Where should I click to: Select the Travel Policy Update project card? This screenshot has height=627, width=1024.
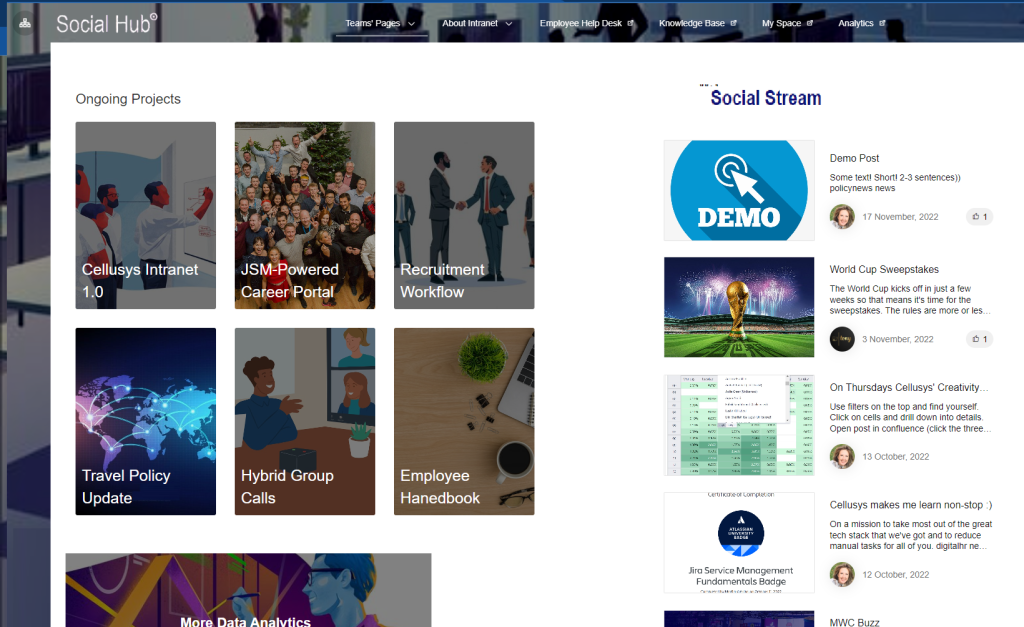tap(145, 421)
